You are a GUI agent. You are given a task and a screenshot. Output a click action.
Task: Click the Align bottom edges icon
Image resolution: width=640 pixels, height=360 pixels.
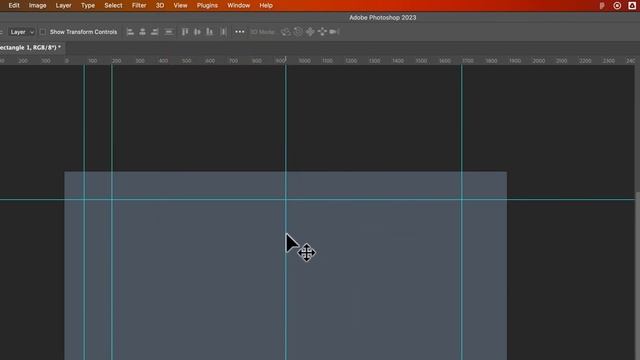209,32
